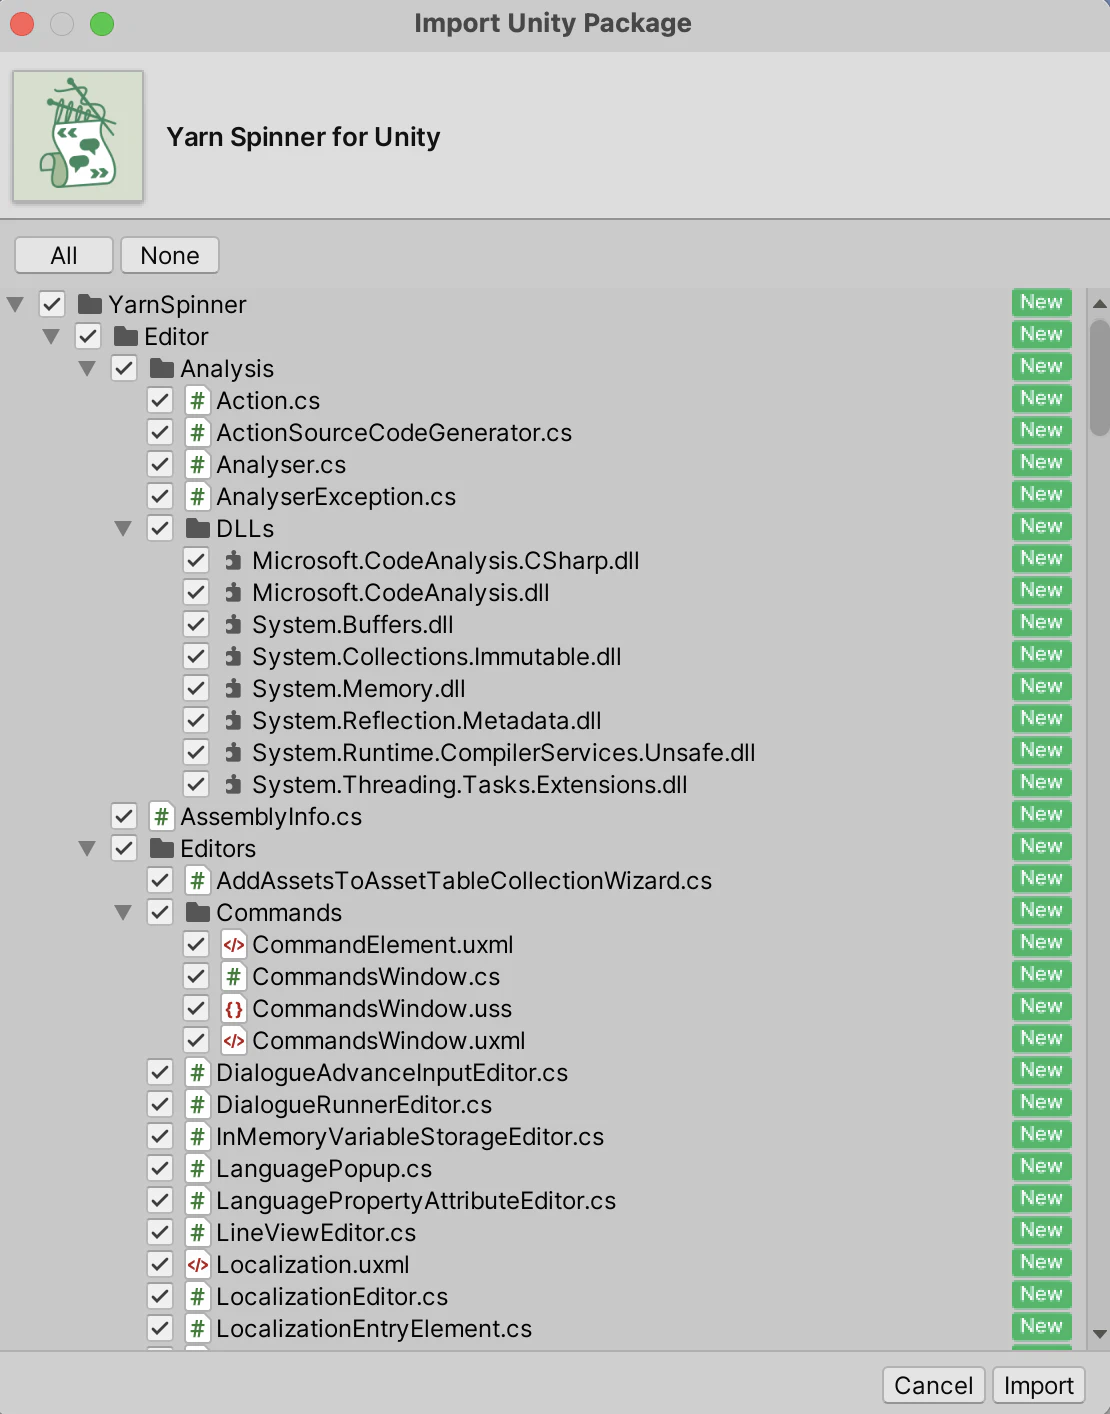Viewport: 1110px width, 1414px height.
Task: Click the Import button
Action: pos(1038,1385)
